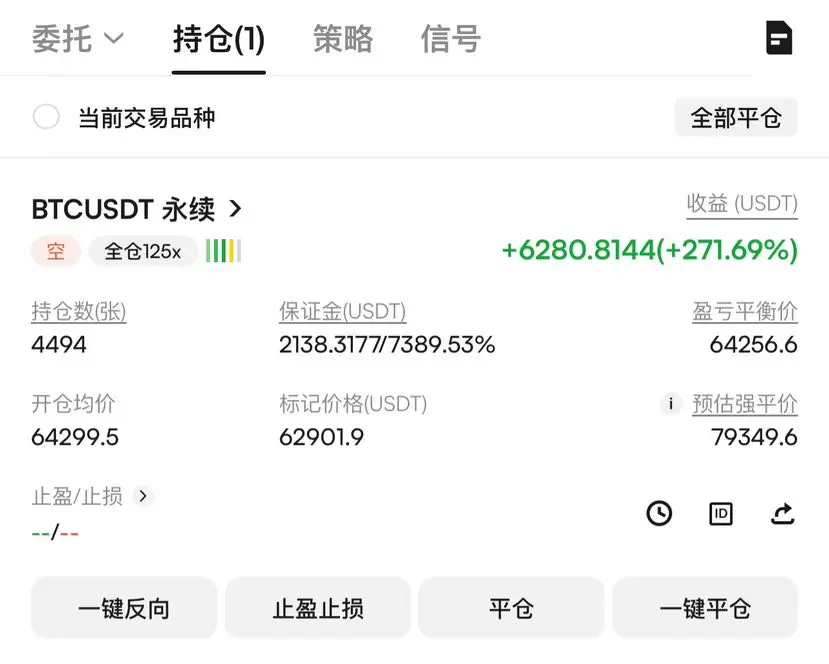Tap margin value 2138.3177/7389.53%
The height and width of the screenshot is (664, 829).
coord(387,345)
